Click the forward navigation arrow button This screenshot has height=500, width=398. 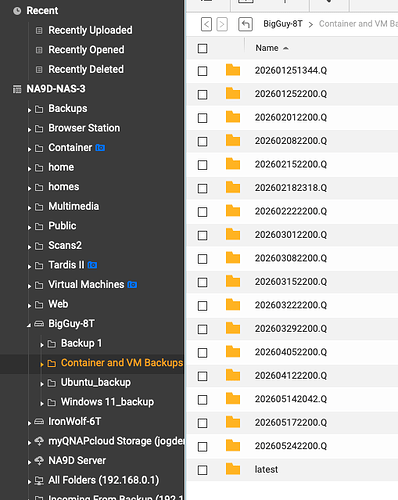tap(222, 24)
